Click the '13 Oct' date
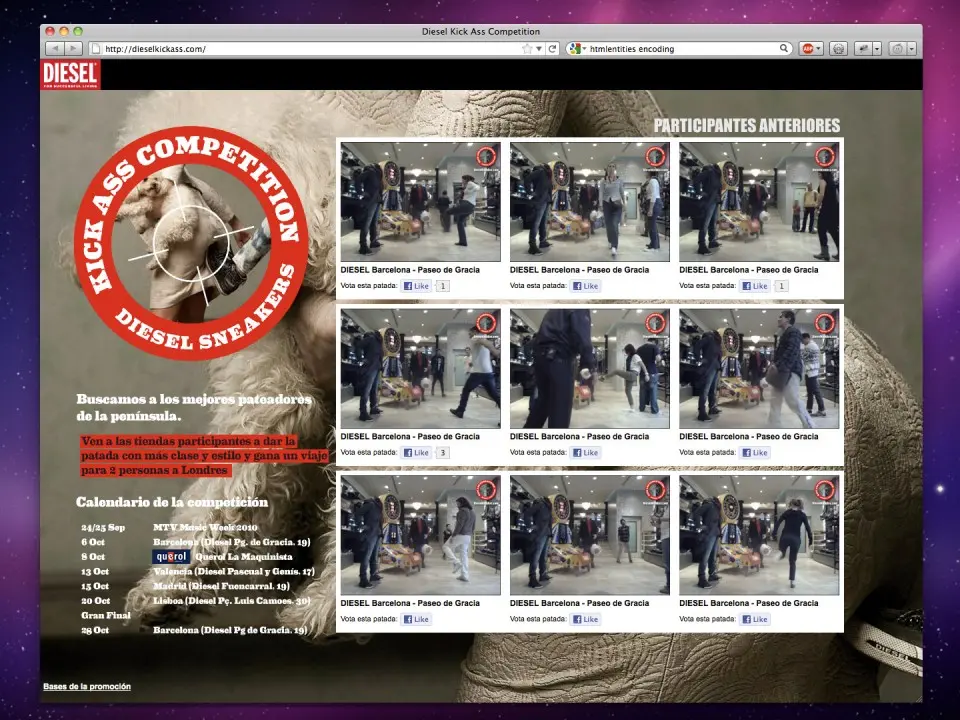Viewport: 960px width, 720px height. coord(95,571)
